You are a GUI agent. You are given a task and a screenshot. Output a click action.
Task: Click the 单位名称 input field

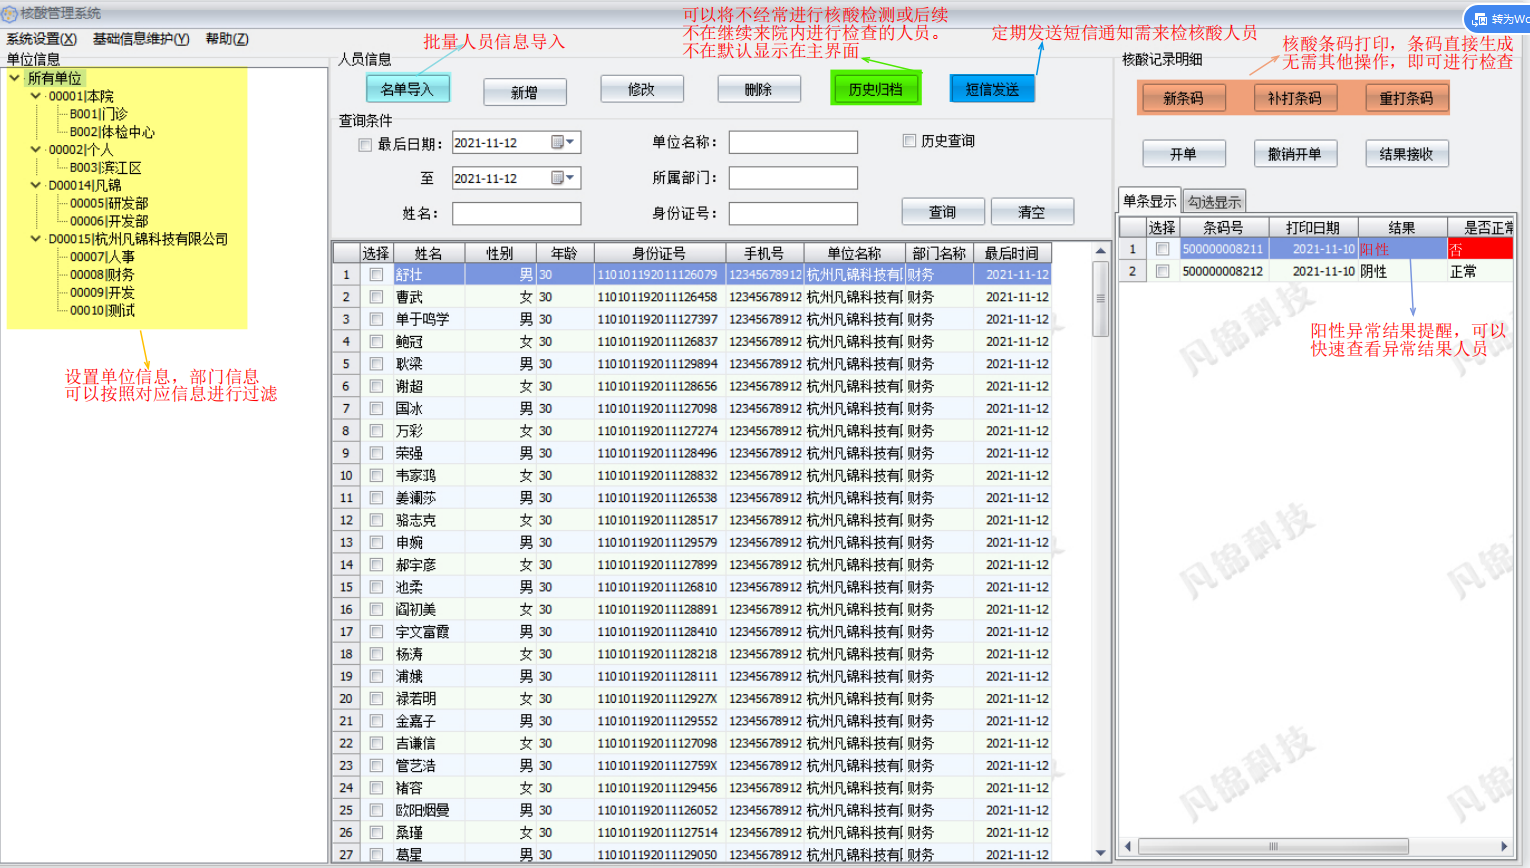[x=793, y=142]
